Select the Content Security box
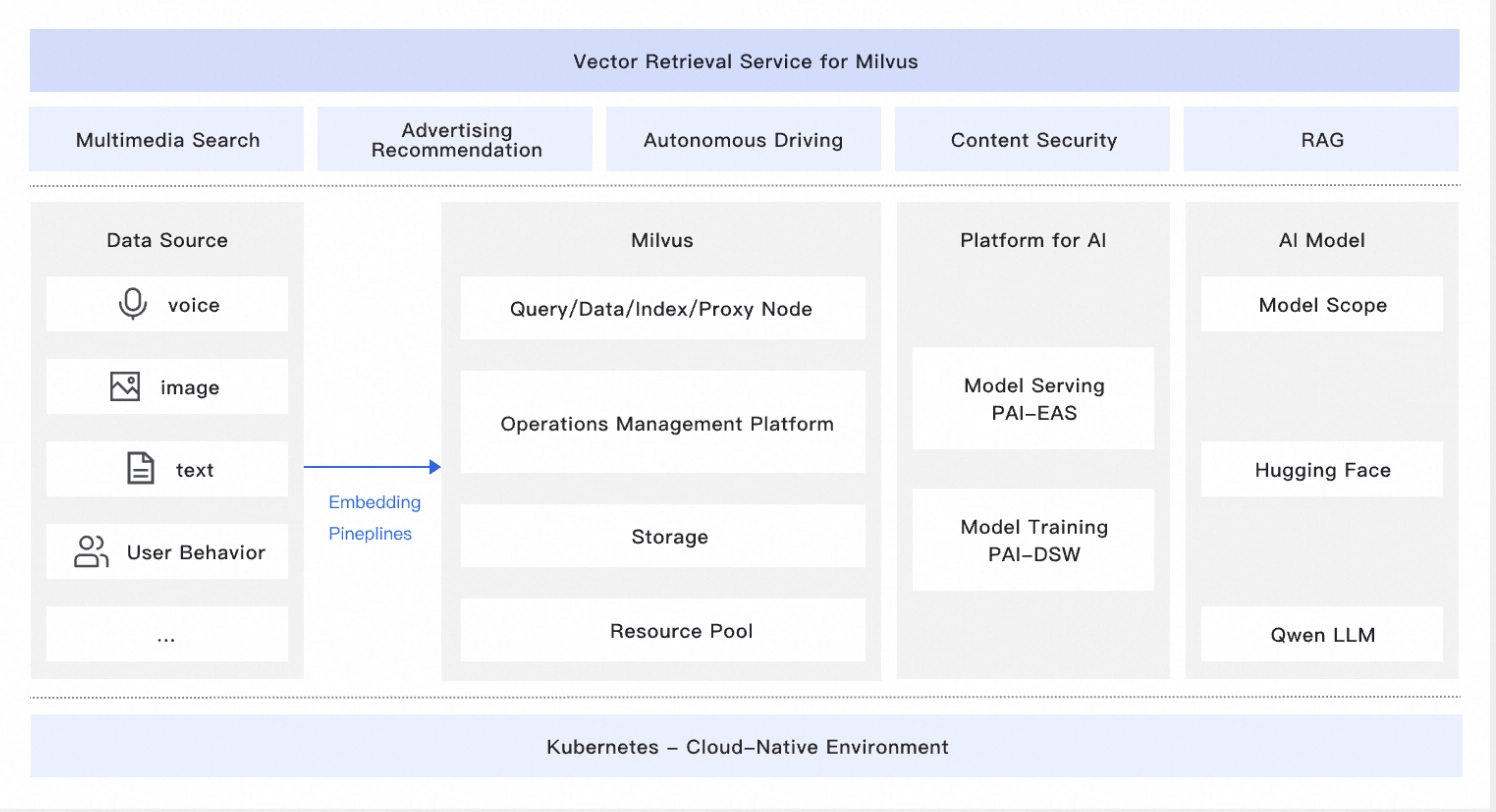The height and width of the screenshot is (812, 1496). point(1033,140)
